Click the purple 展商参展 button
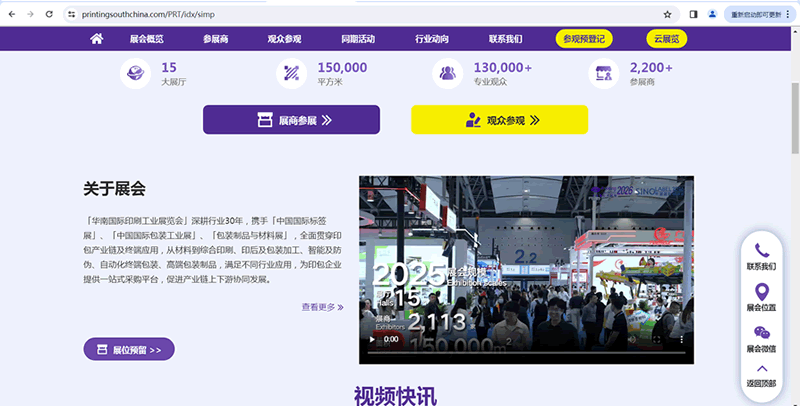Screen dimensions: 800x406 [x=291, y=120]
